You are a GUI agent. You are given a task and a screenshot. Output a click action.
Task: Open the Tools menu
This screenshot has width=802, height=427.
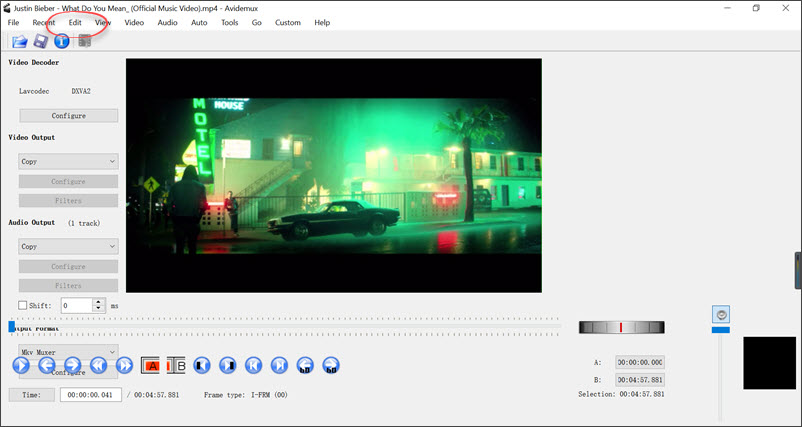(230, 23)
